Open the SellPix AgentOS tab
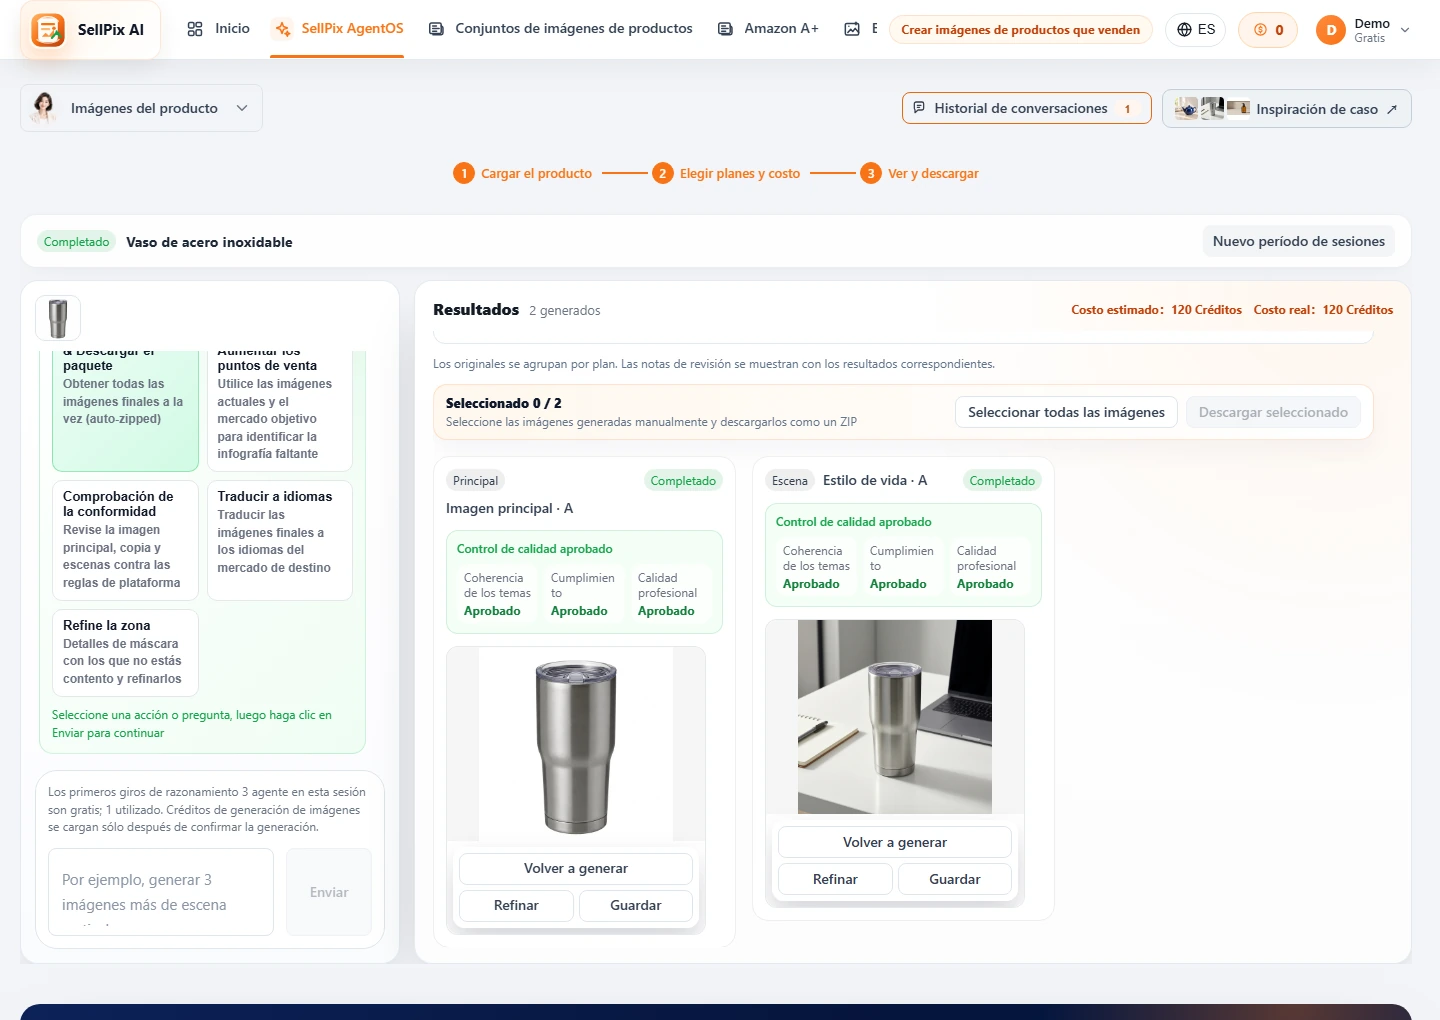This screenshot has width=1440, height=1020. point(339,29)
